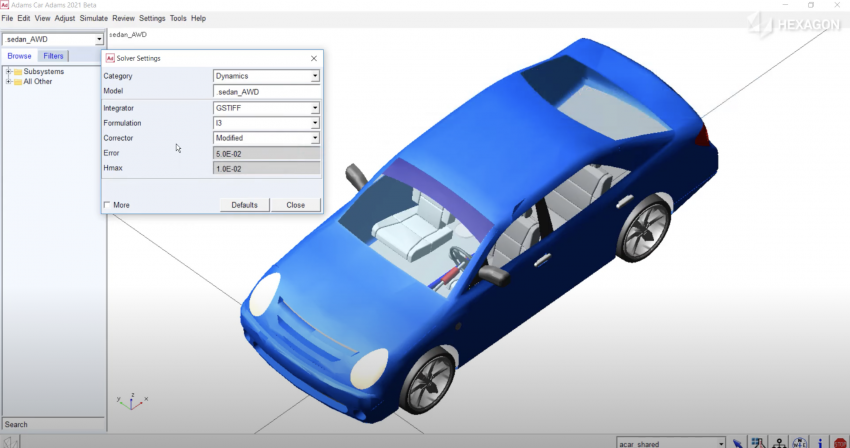The height and width of the screenshot is (448, 850).
Task: Click the Category label text
Action: click(118, 76)
